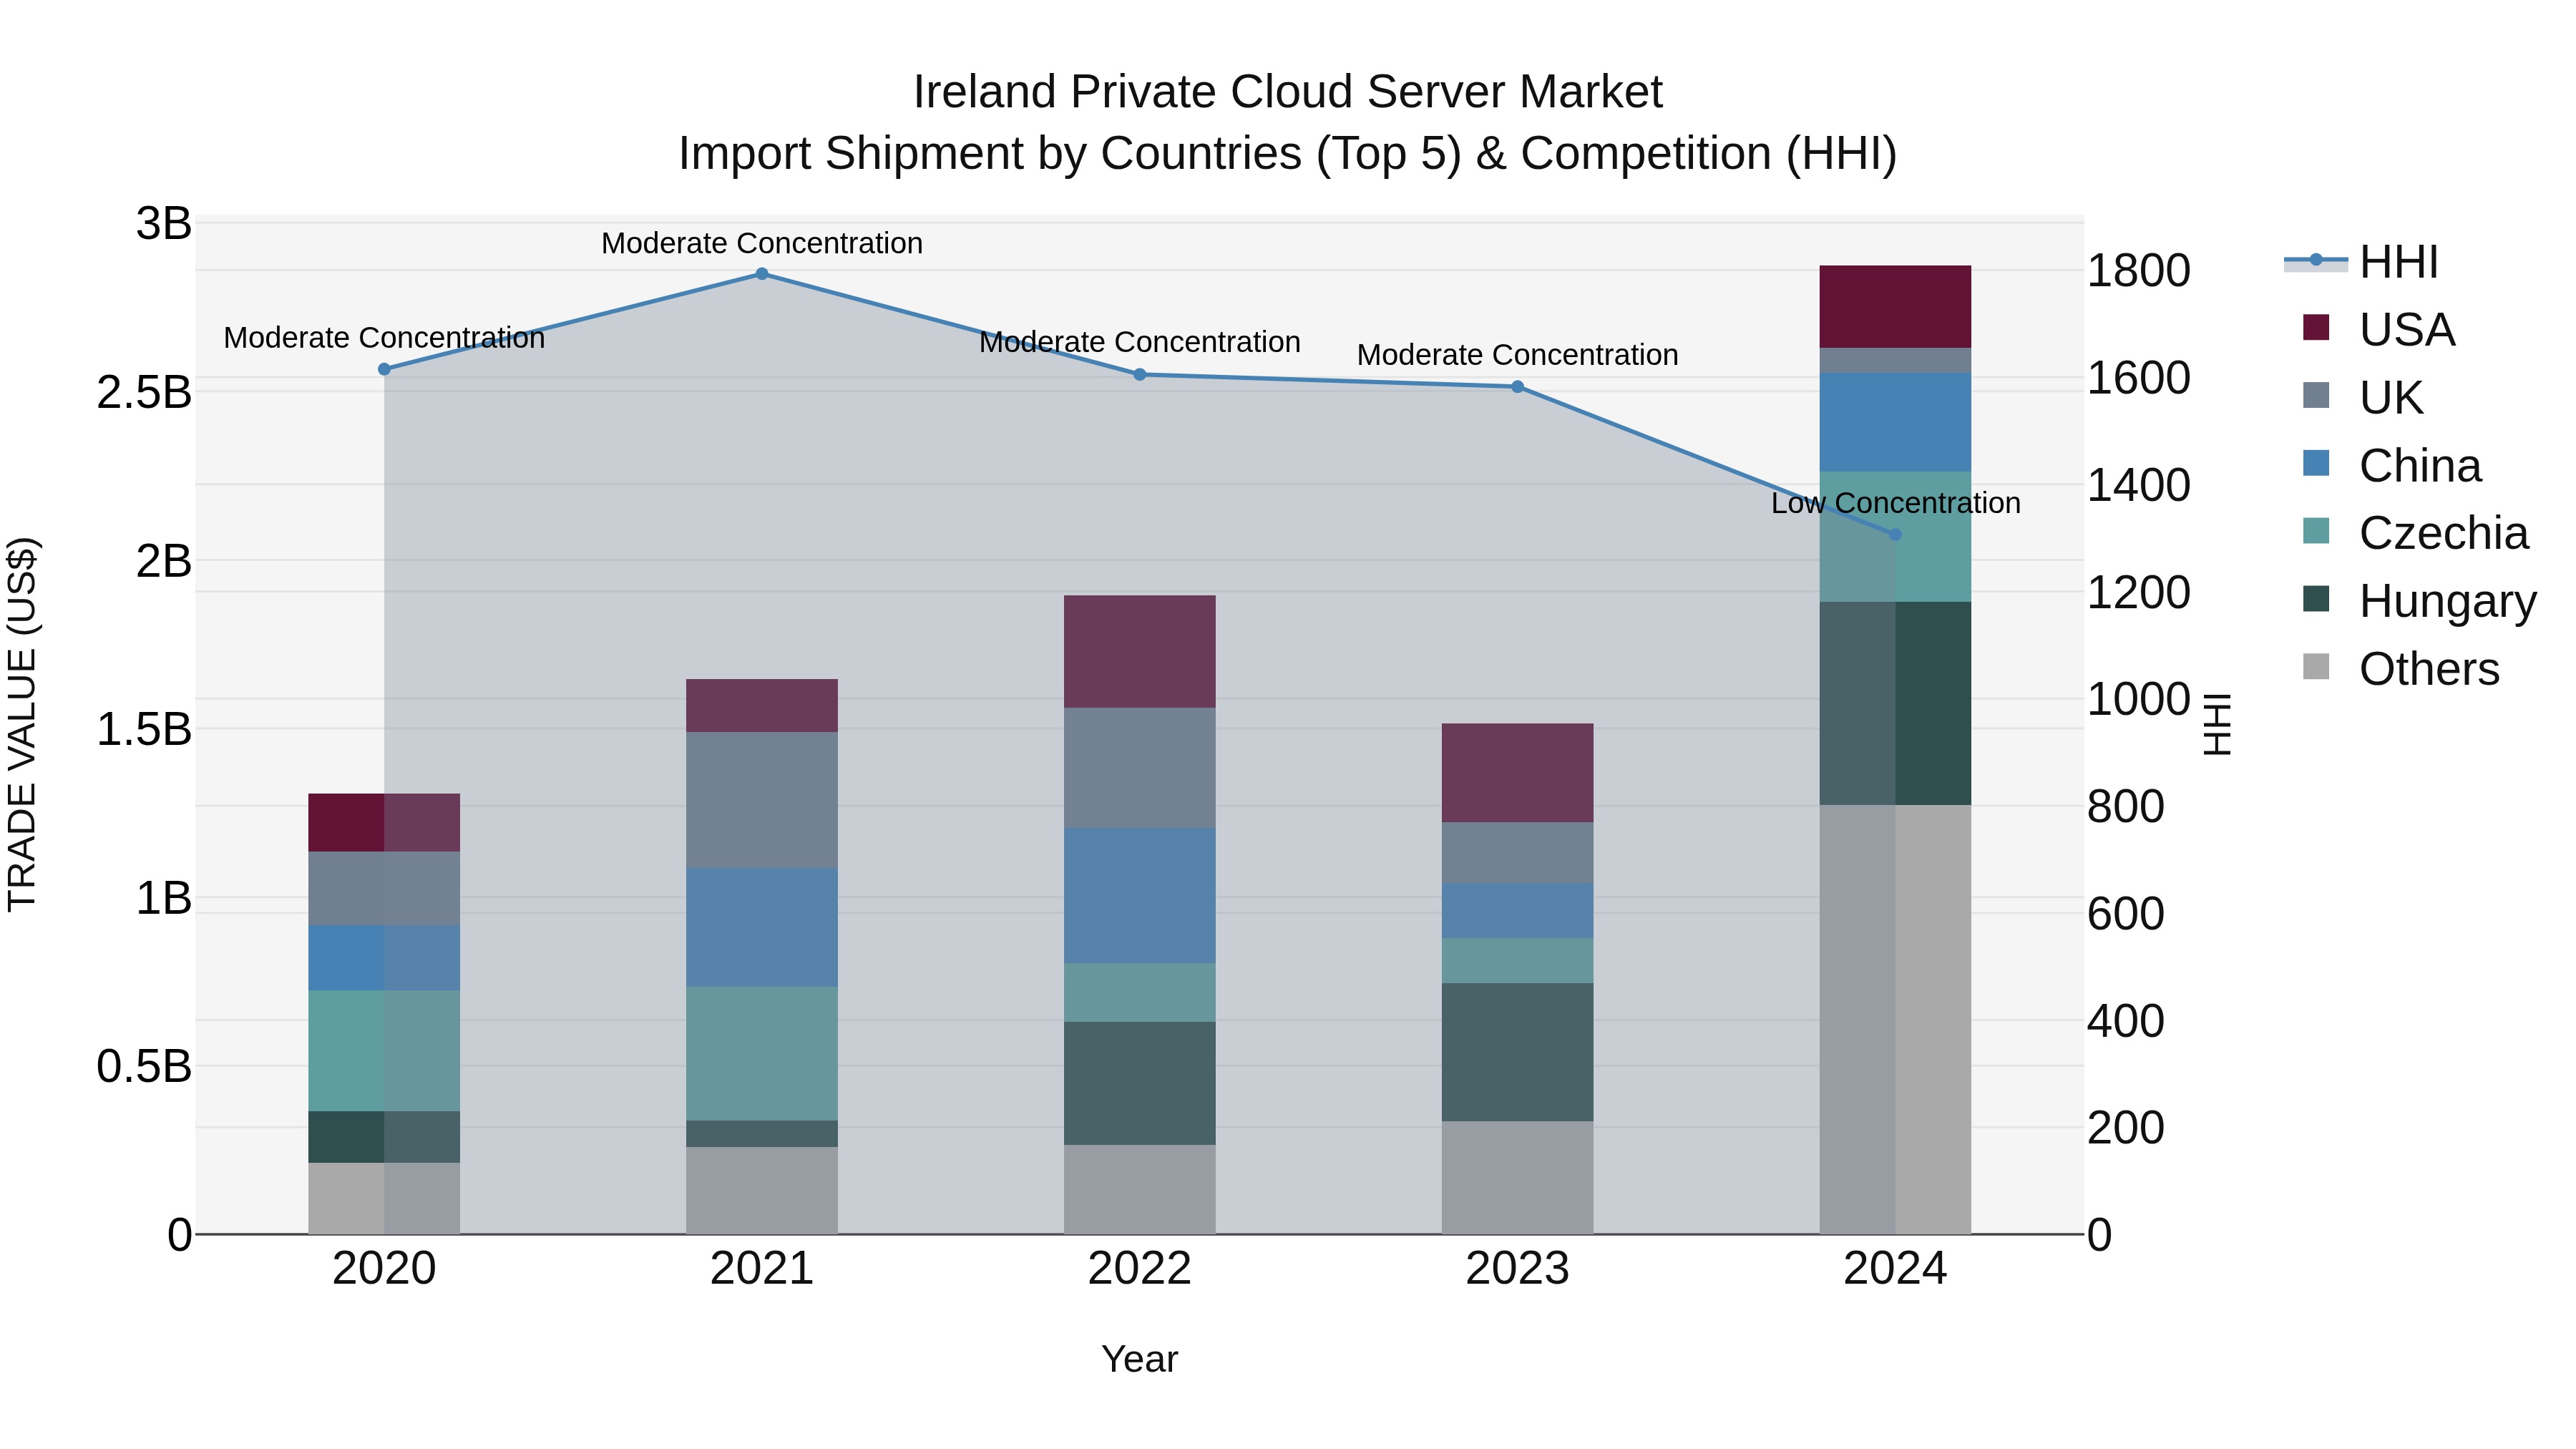Screen dimensions: 2576x1449
Task: Click the '2.5B' left axis tick
Action: tap(144, 392)
